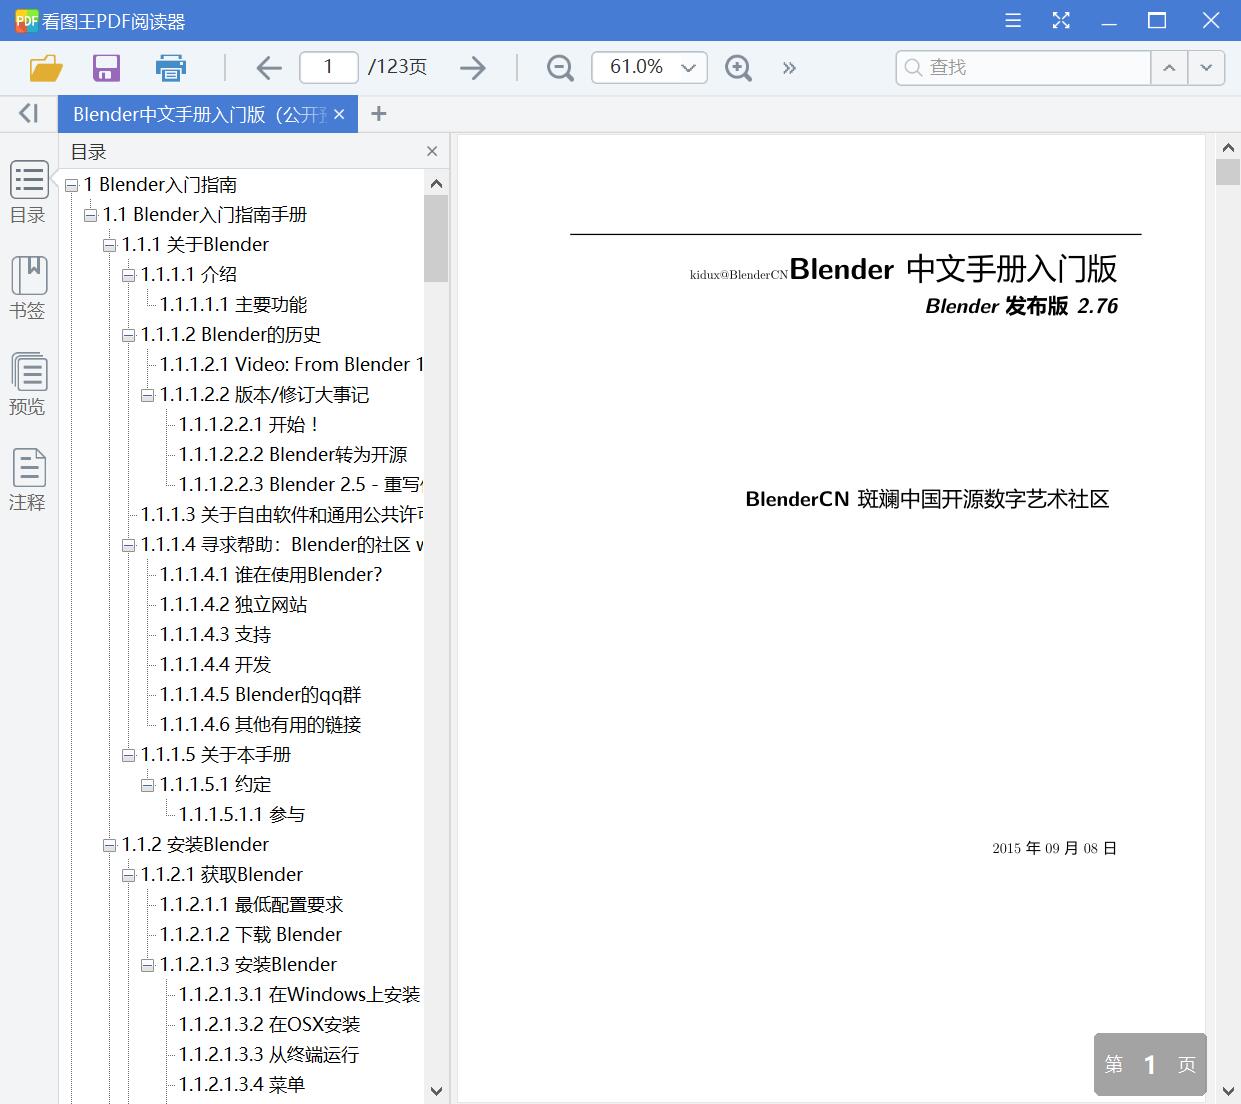Find next search result with down arrow
This screenshot has width=1241, height=1104.
1206,68
